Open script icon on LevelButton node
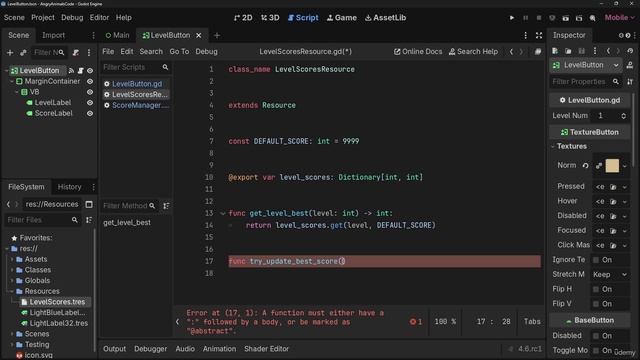 (x=80, y=71)
